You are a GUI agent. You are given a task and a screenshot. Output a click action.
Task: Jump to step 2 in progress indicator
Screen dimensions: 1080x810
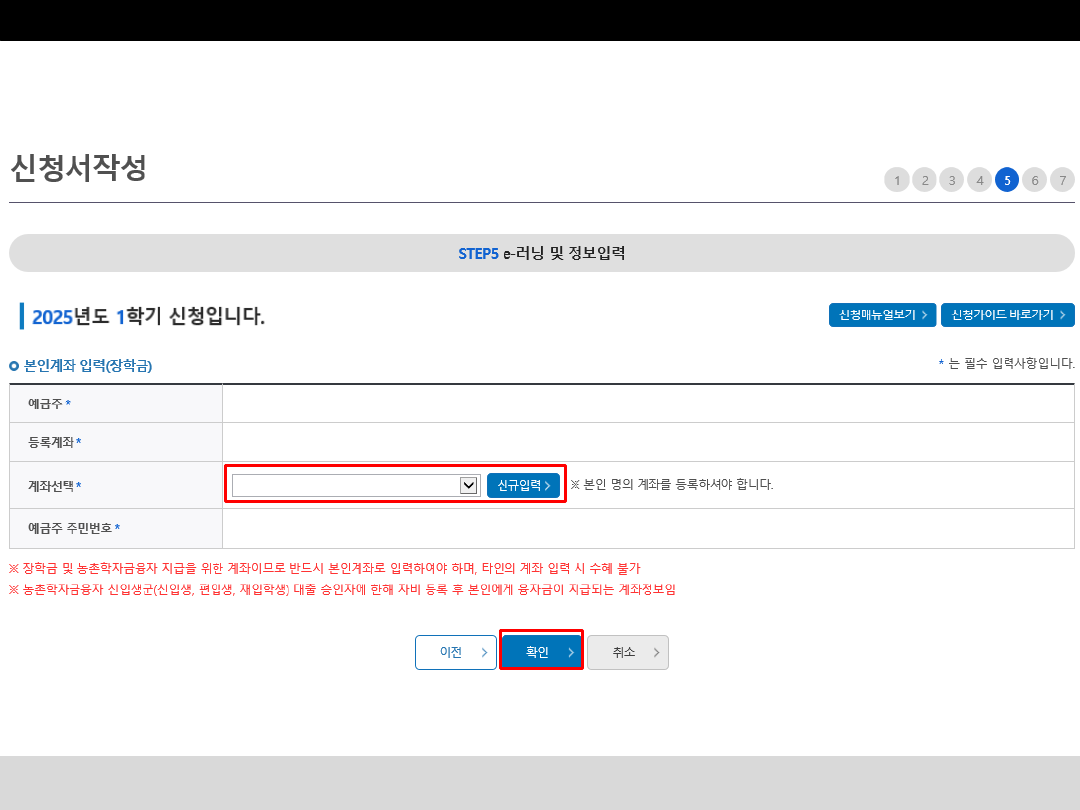point(925,180)
